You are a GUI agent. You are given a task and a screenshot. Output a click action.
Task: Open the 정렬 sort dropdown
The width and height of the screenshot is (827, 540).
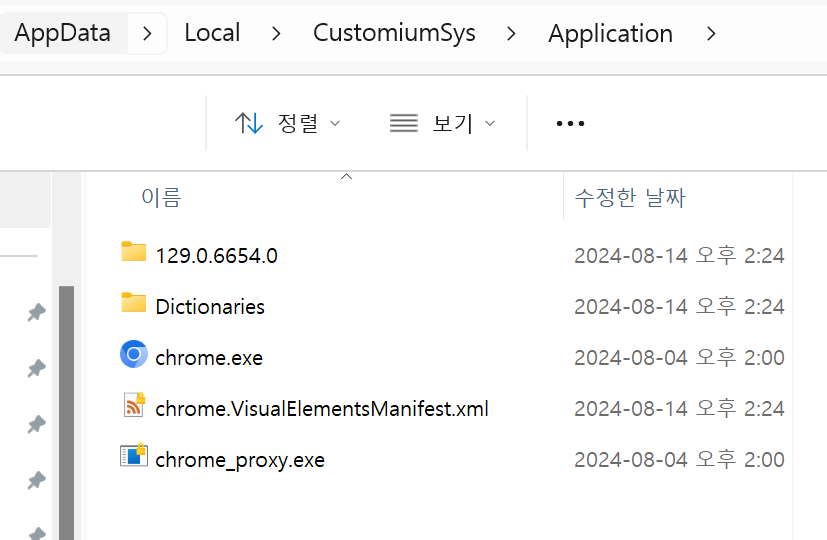tap(287, 123)
